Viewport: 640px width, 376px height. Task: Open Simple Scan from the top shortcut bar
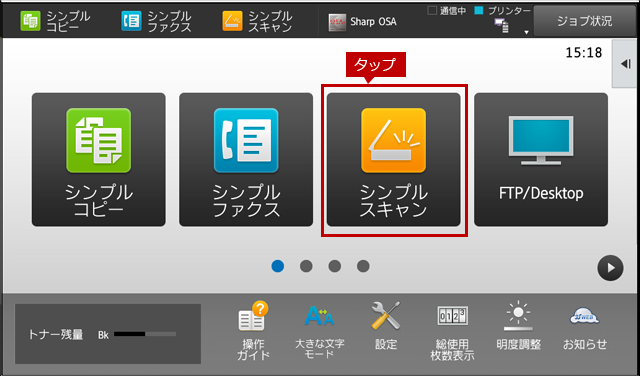(258, 21)
